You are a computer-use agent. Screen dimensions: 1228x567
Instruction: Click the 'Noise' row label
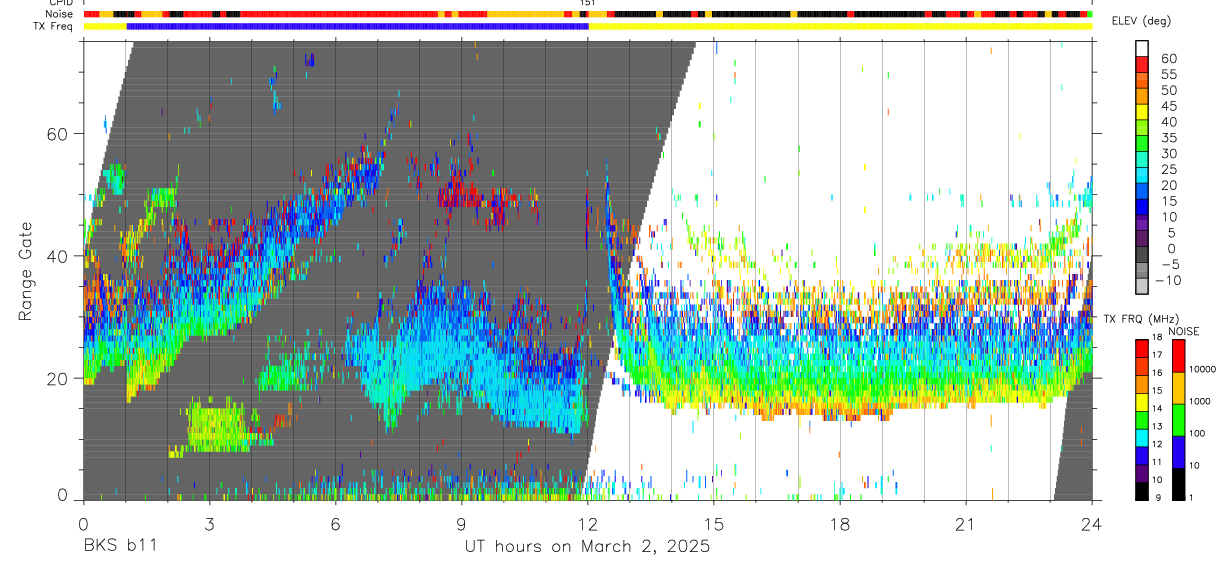point(61,14)
